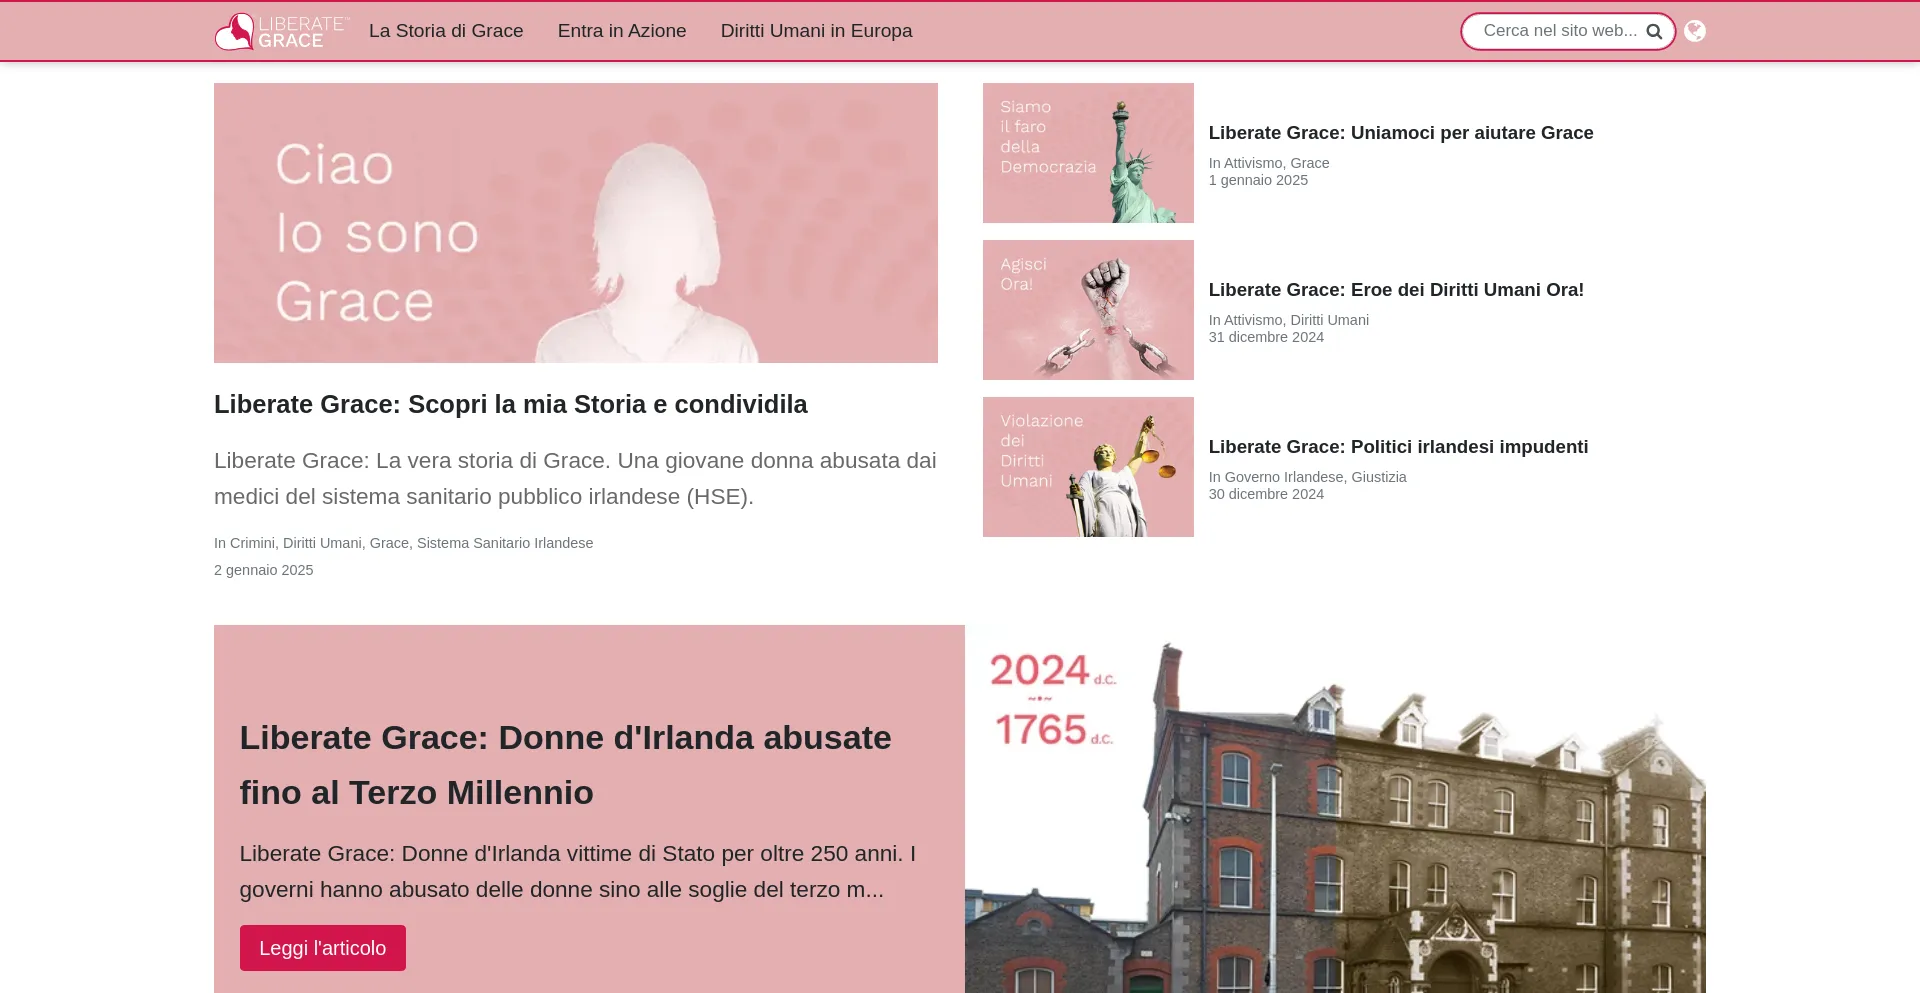Open Diritti Umani in Europa menu

(816, 31)
